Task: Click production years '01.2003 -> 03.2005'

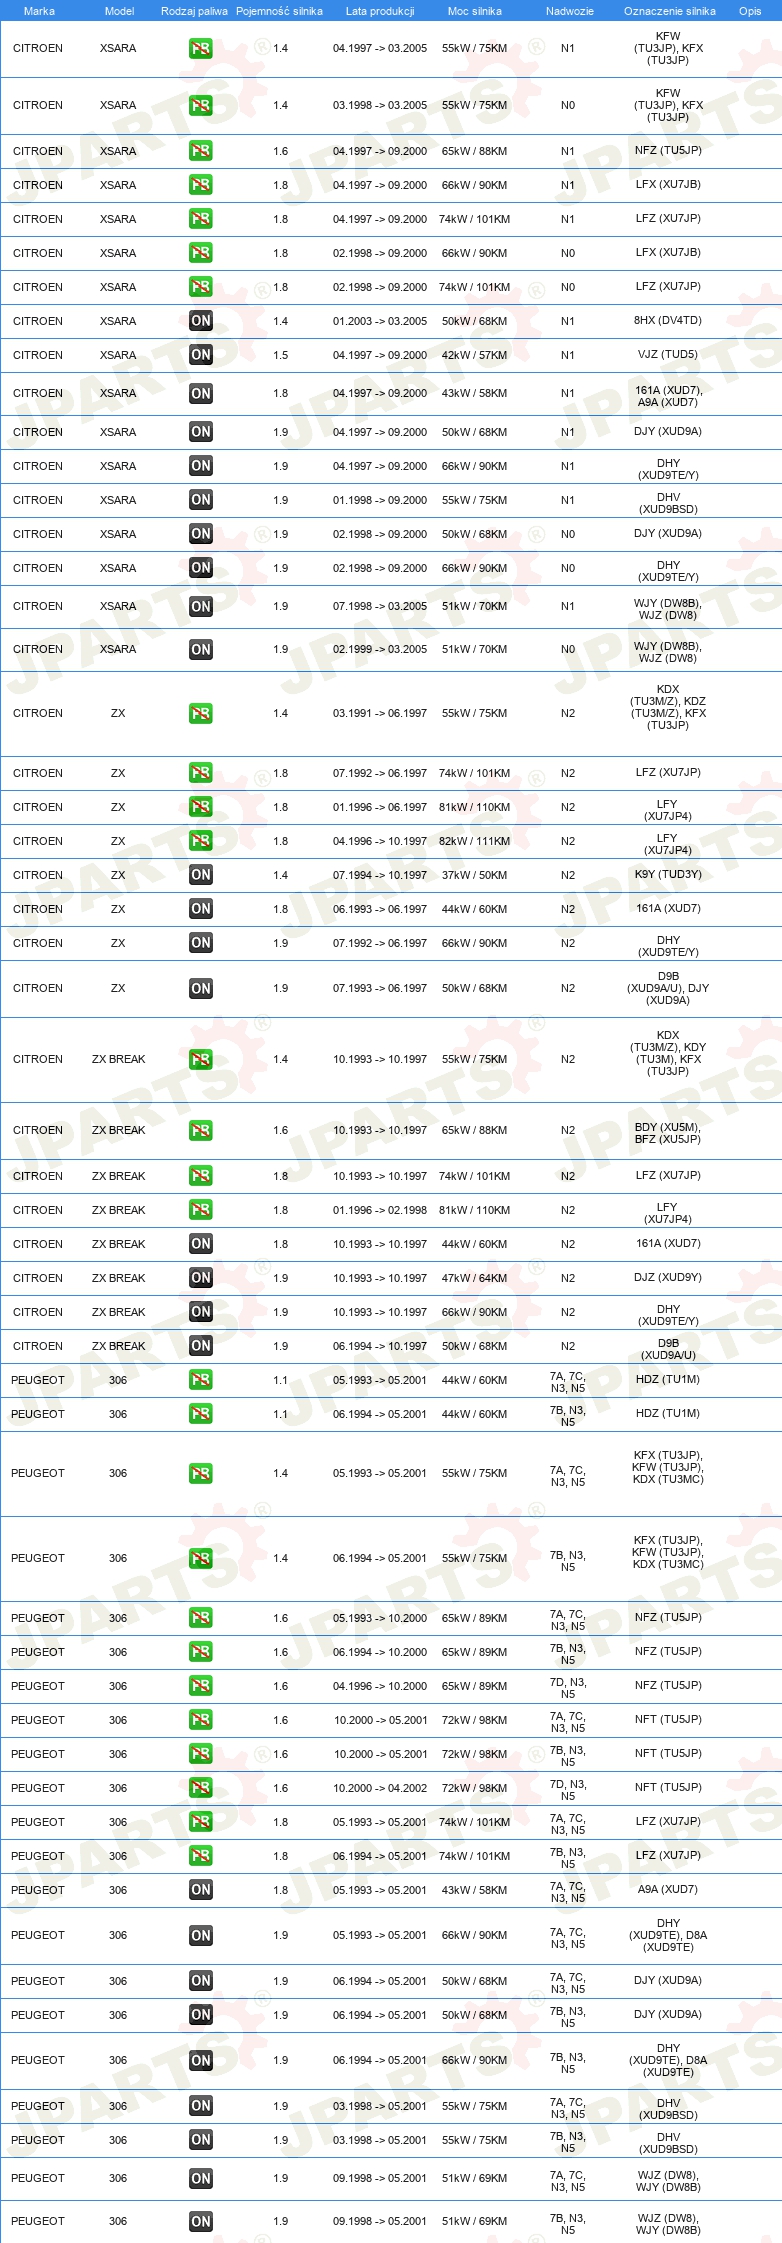Action: 380,321
